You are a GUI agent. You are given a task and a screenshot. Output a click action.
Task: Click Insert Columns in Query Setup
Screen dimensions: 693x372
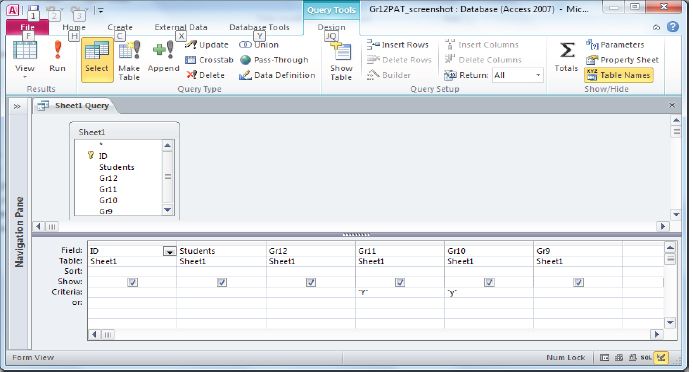(482, 45)
